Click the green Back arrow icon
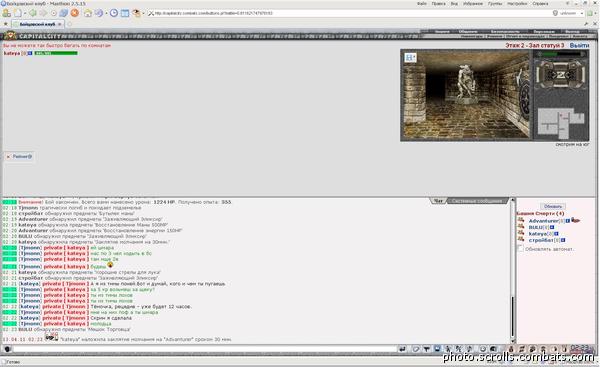Viewport: 600px width, 367px height. pyautogui.click(x=33, y=13)
